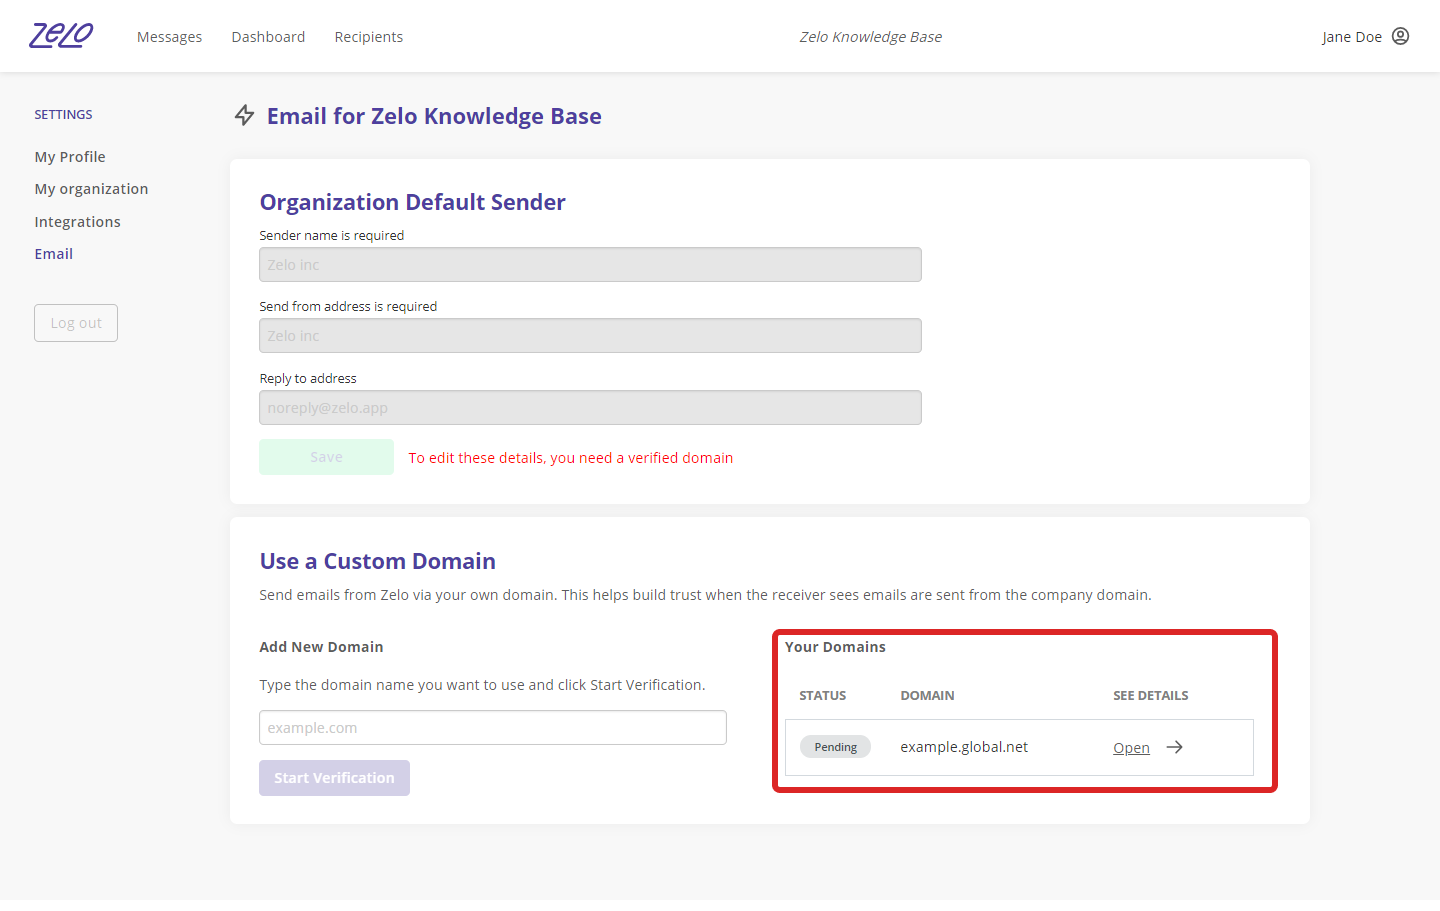The width and height of the screenshot is (1440, 911).
Task: Select Email in the settings sidebar
Action: [x=54, y=254]
